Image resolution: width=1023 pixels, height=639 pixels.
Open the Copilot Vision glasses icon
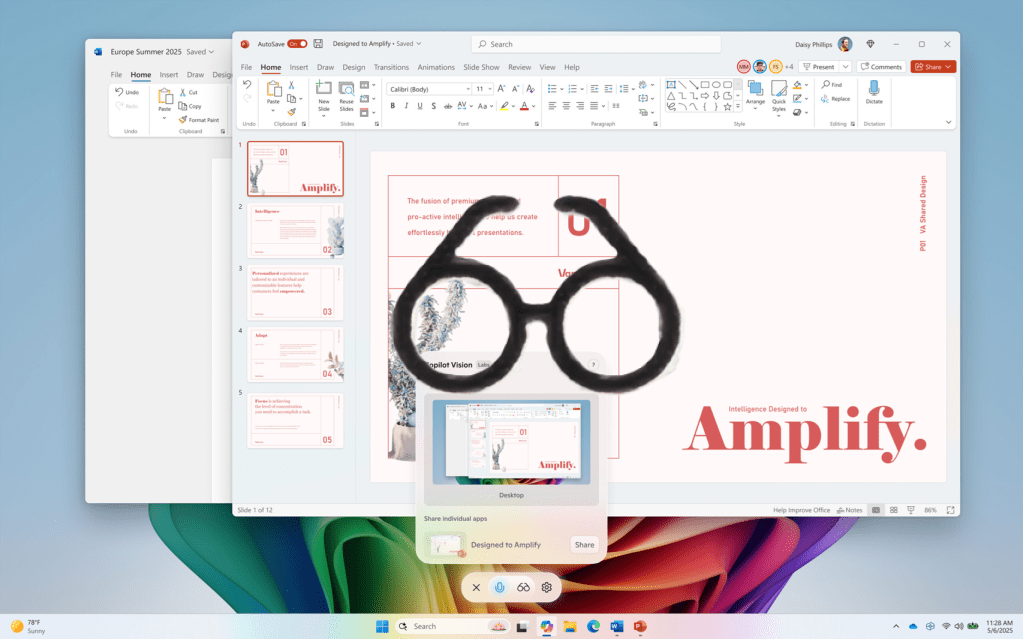[x=523, y=587]
